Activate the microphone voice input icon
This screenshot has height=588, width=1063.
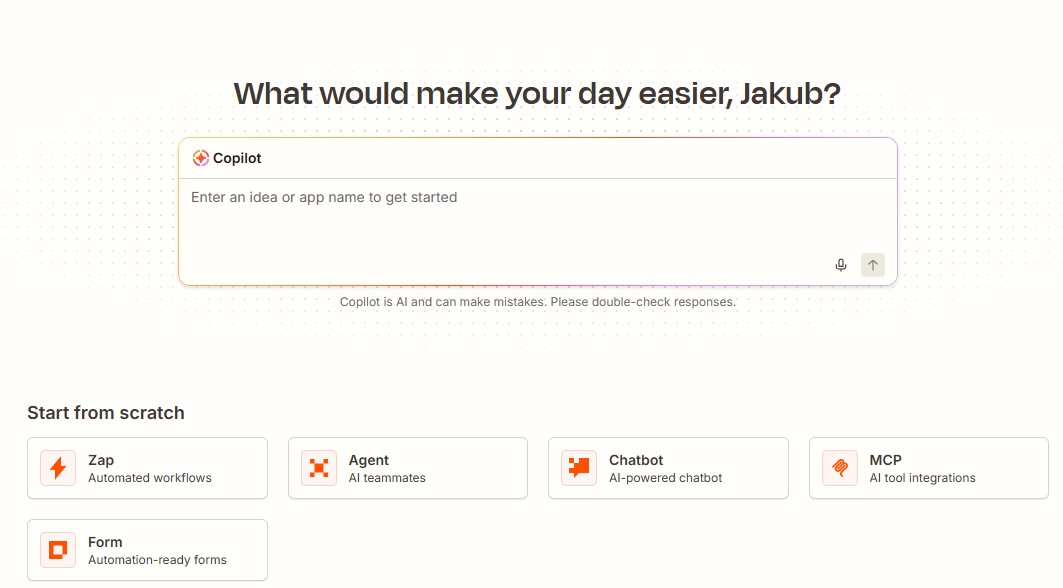[841, 265]
